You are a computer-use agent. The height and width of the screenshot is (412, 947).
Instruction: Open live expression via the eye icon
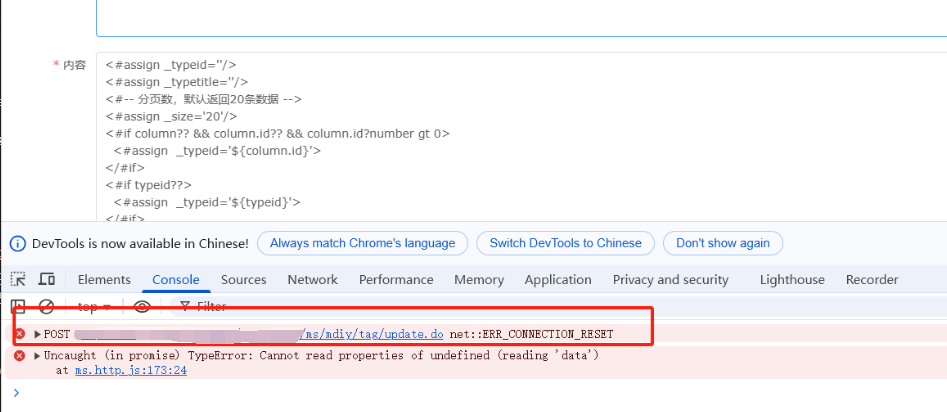142,307
